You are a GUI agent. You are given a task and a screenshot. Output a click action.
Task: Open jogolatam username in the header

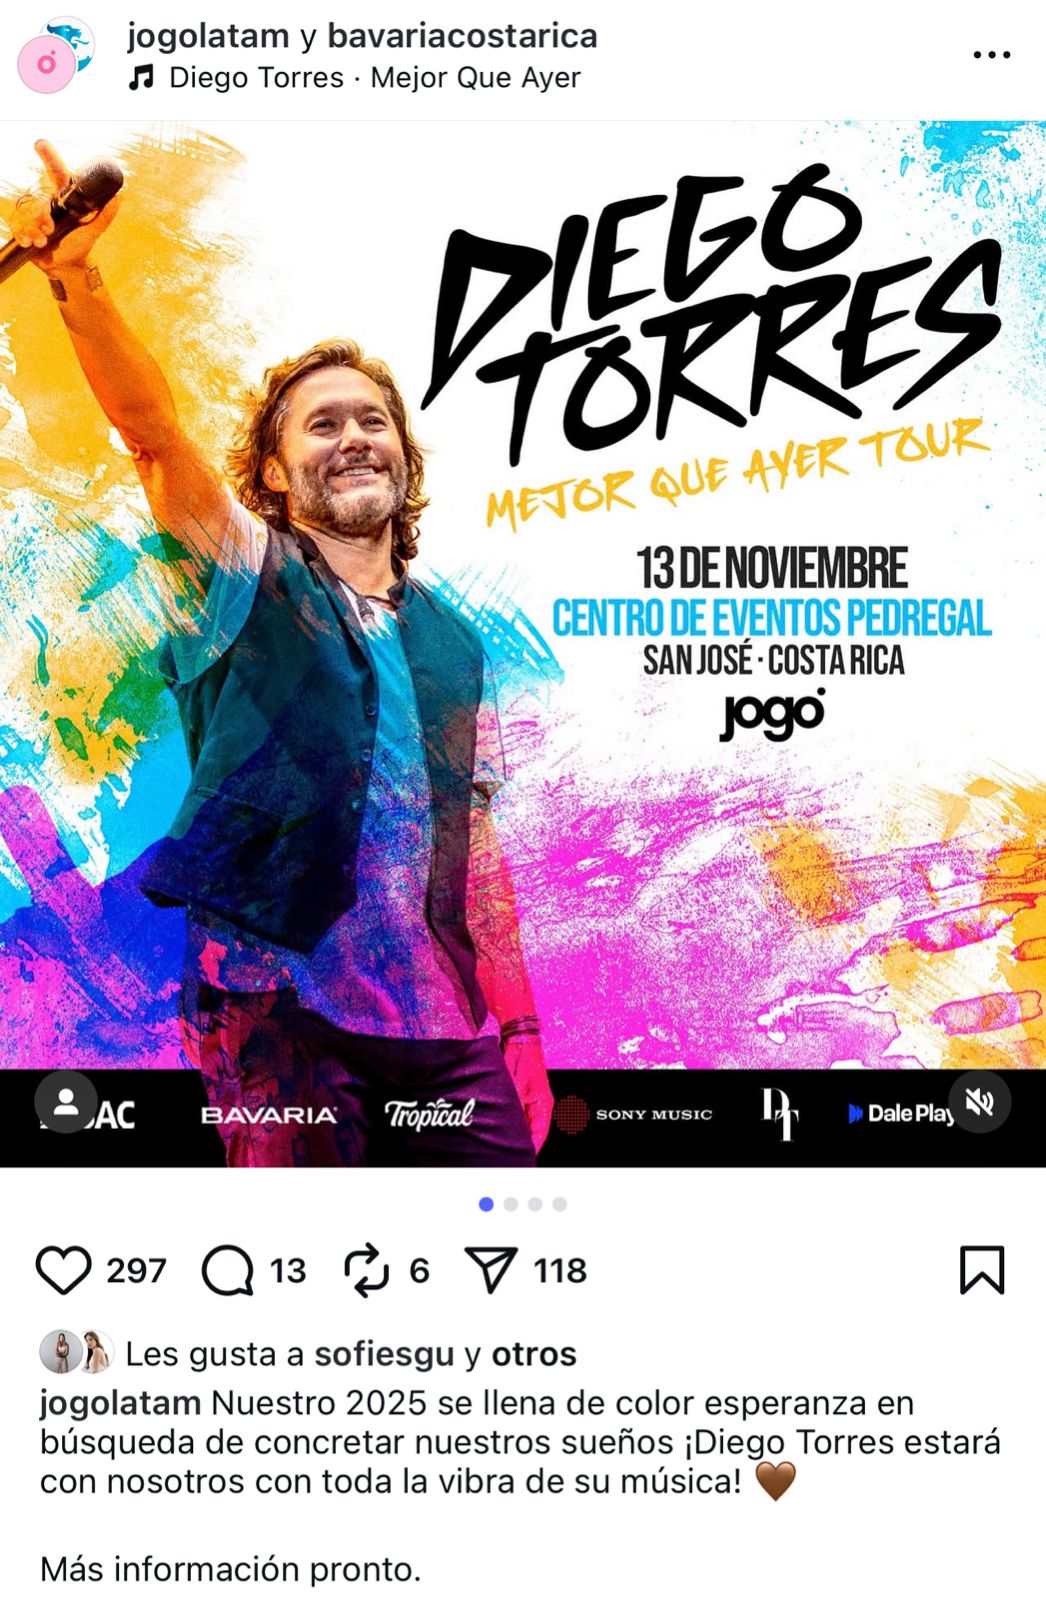(208, 36)
